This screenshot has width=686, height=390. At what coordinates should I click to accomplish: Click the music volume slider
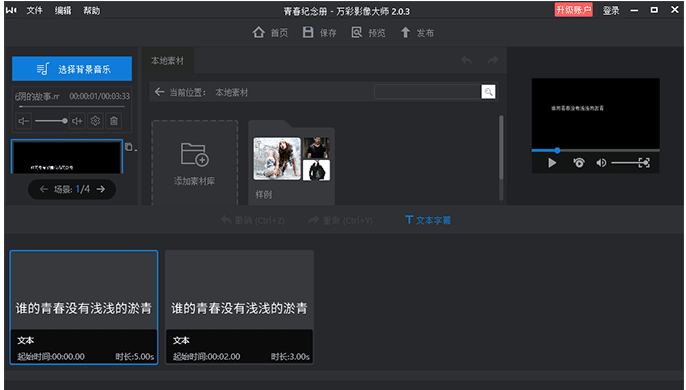click(51, 121)
